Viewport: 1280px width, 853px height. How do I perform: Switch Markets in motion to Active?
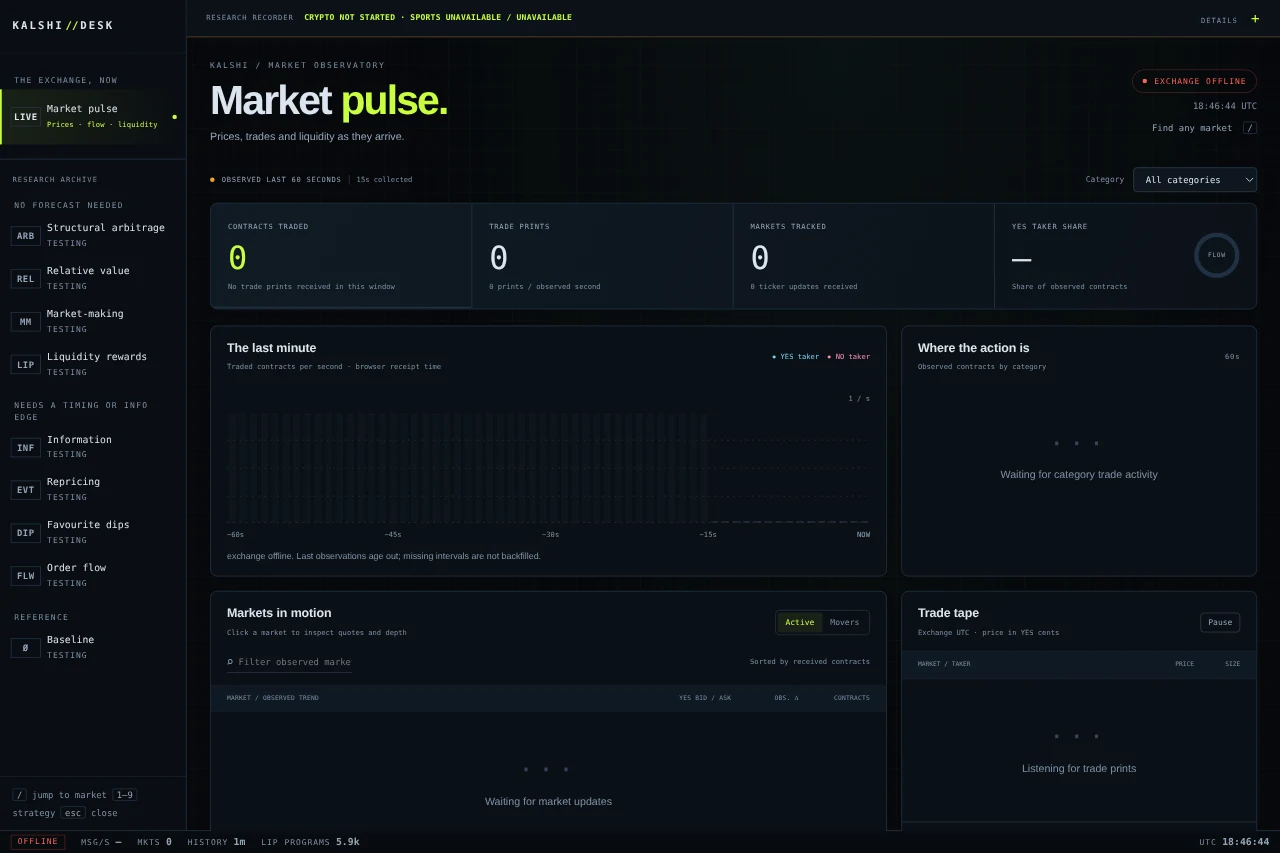[x=800, y=623]
